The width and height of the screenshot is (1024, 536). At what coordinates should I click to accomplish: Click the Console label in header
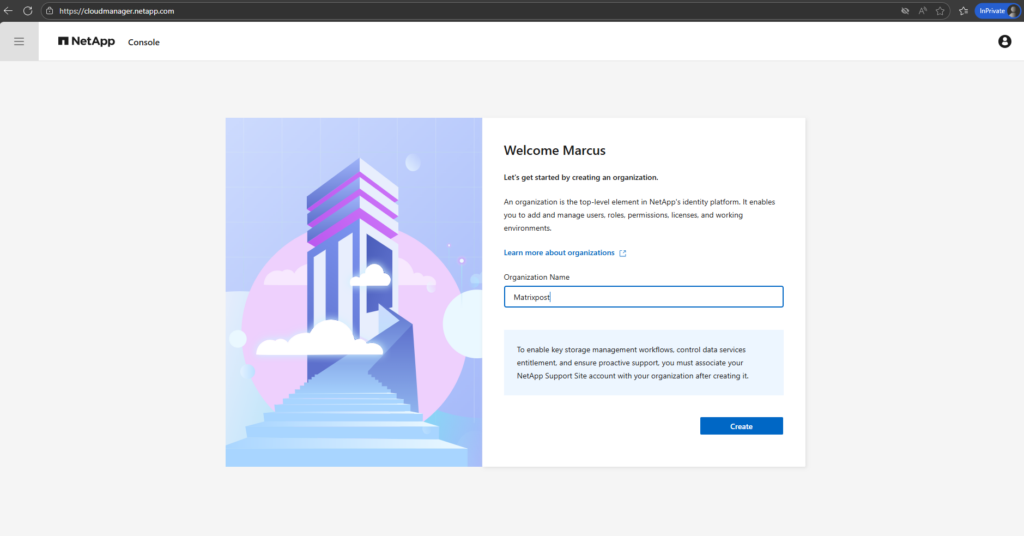point(143,42)
